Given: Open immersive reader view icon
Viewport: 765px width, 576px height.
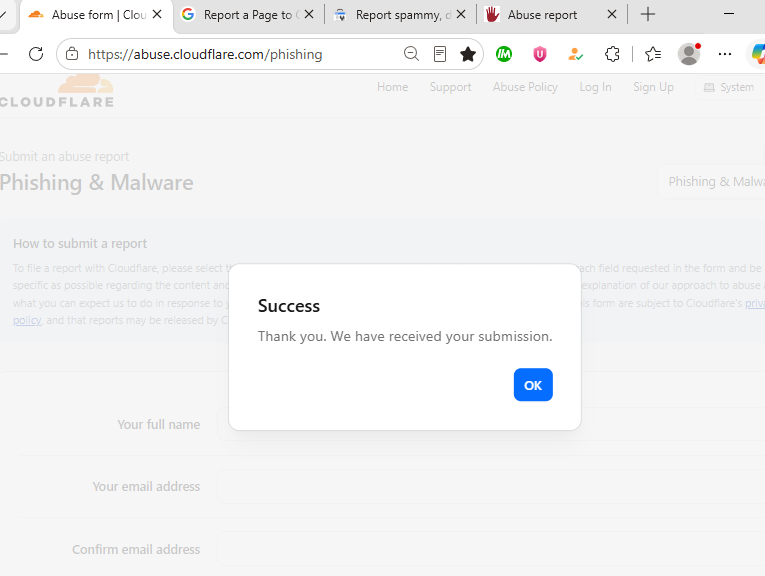Looking at the screenshot, I should coord(440,54).
